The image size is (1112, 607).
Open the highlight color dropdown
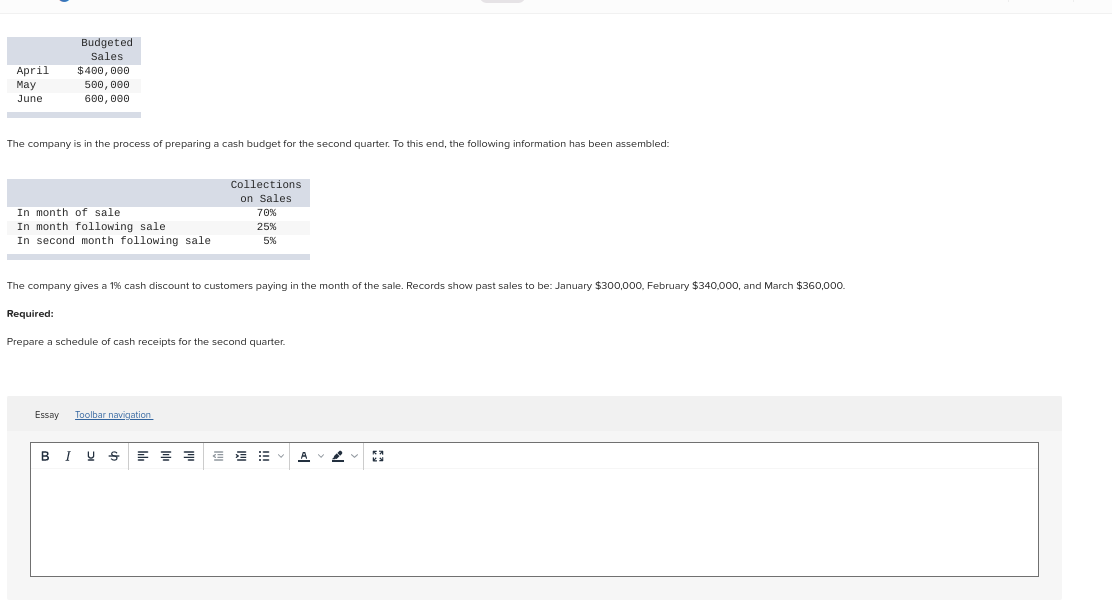click(354, 456)
